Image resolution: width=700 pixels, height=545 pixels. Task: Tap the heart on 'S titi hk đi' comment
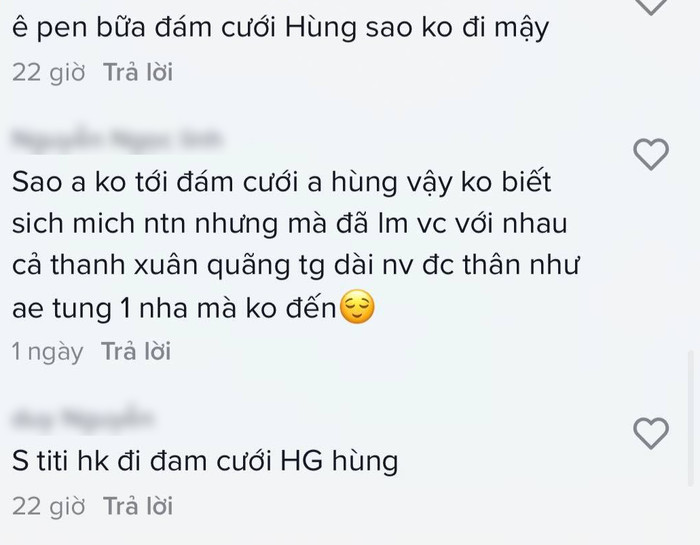point(651,433)
